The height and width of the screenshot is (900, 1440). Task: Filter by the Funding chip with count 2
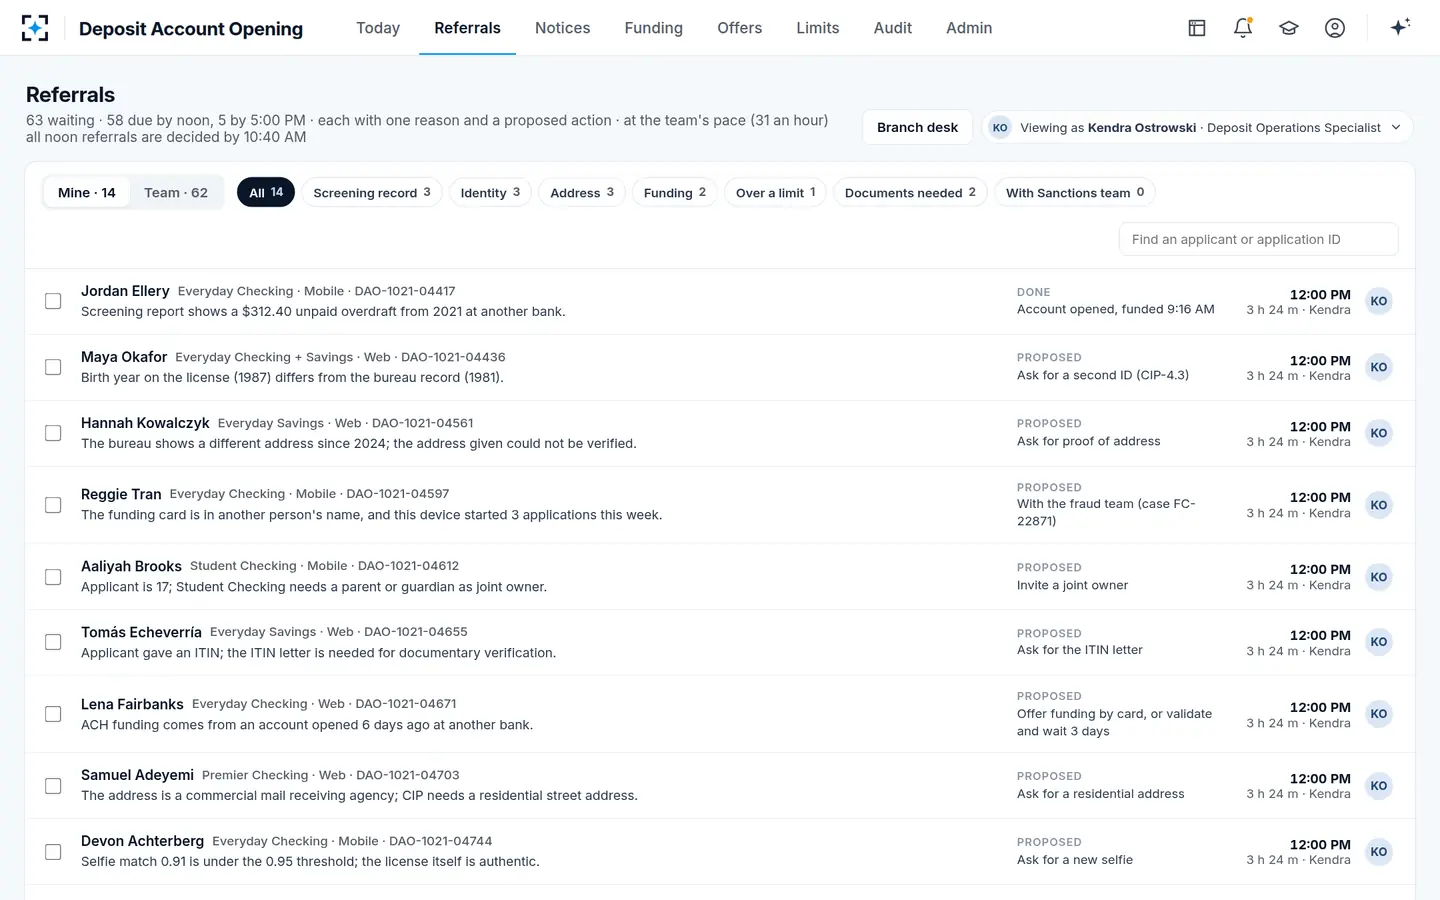pos(675,193)
